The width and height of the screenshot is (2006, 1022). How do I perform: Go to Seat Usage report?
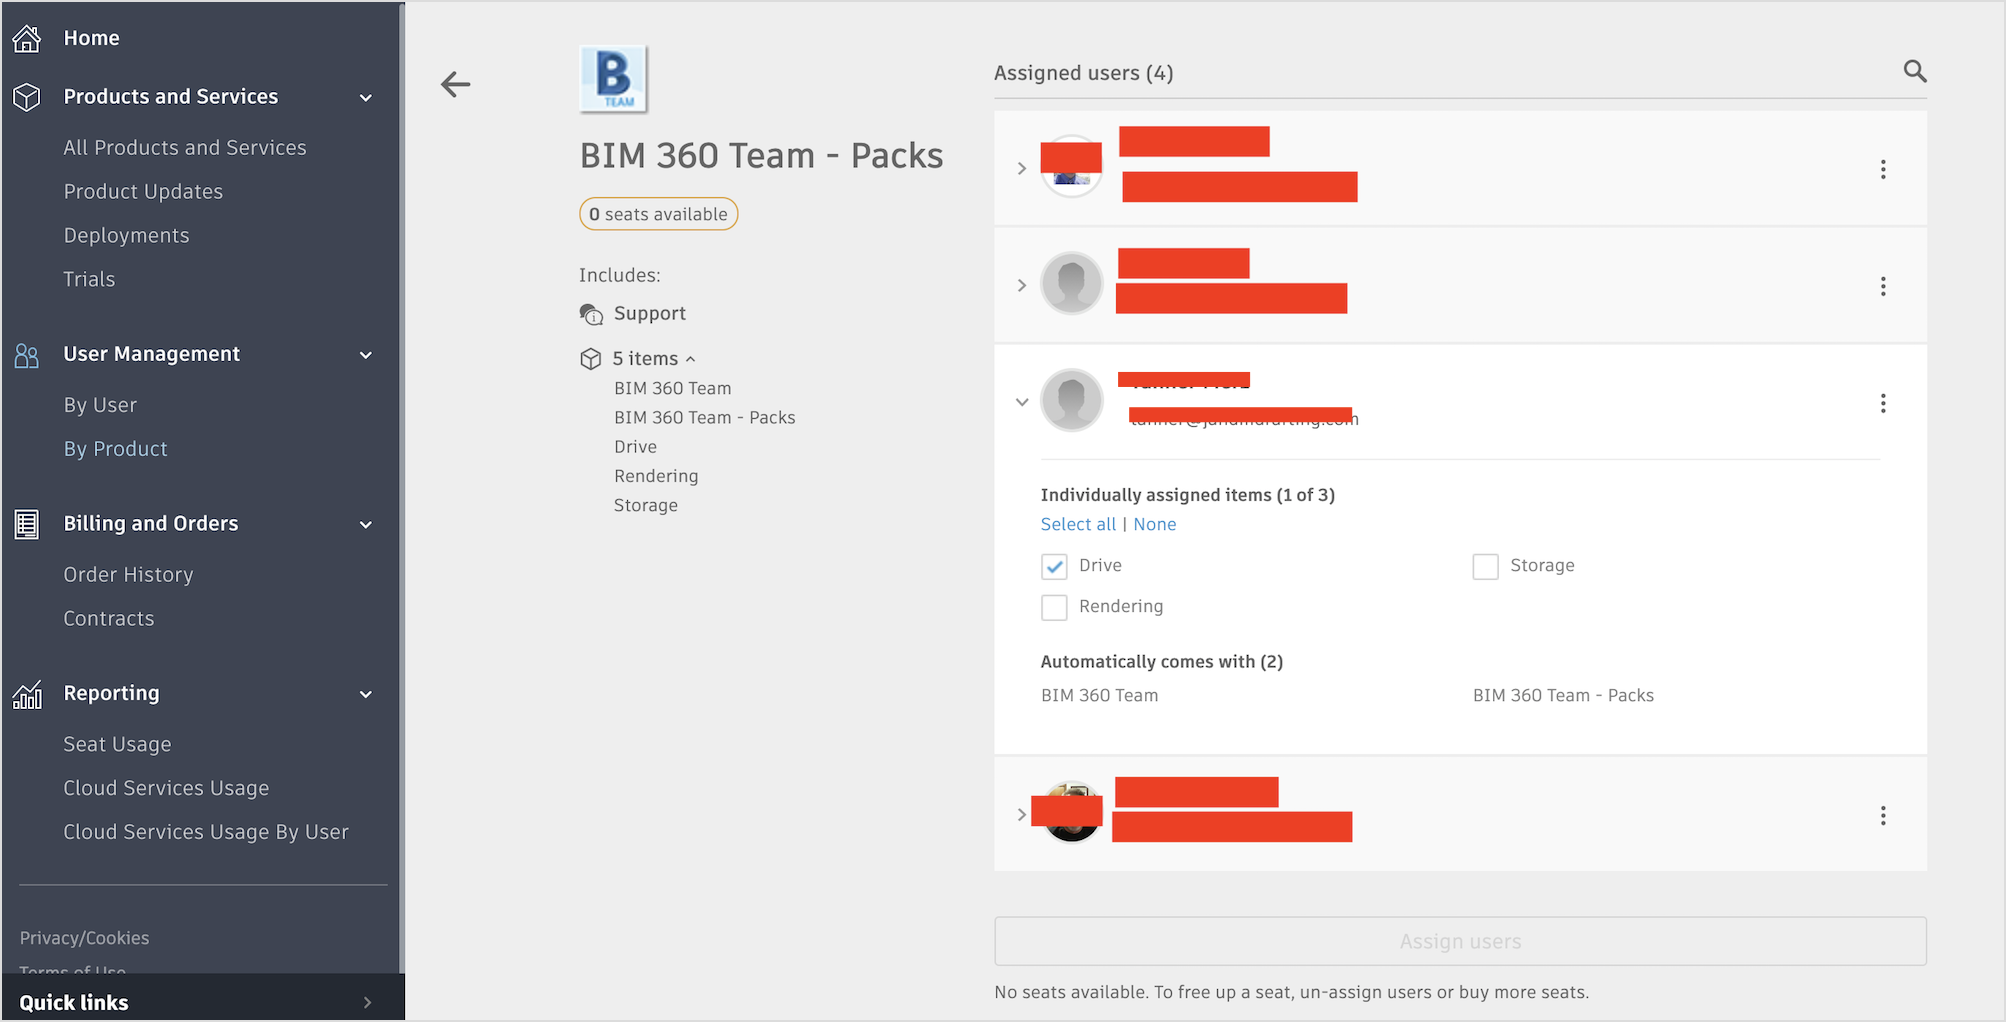point(117,744)
